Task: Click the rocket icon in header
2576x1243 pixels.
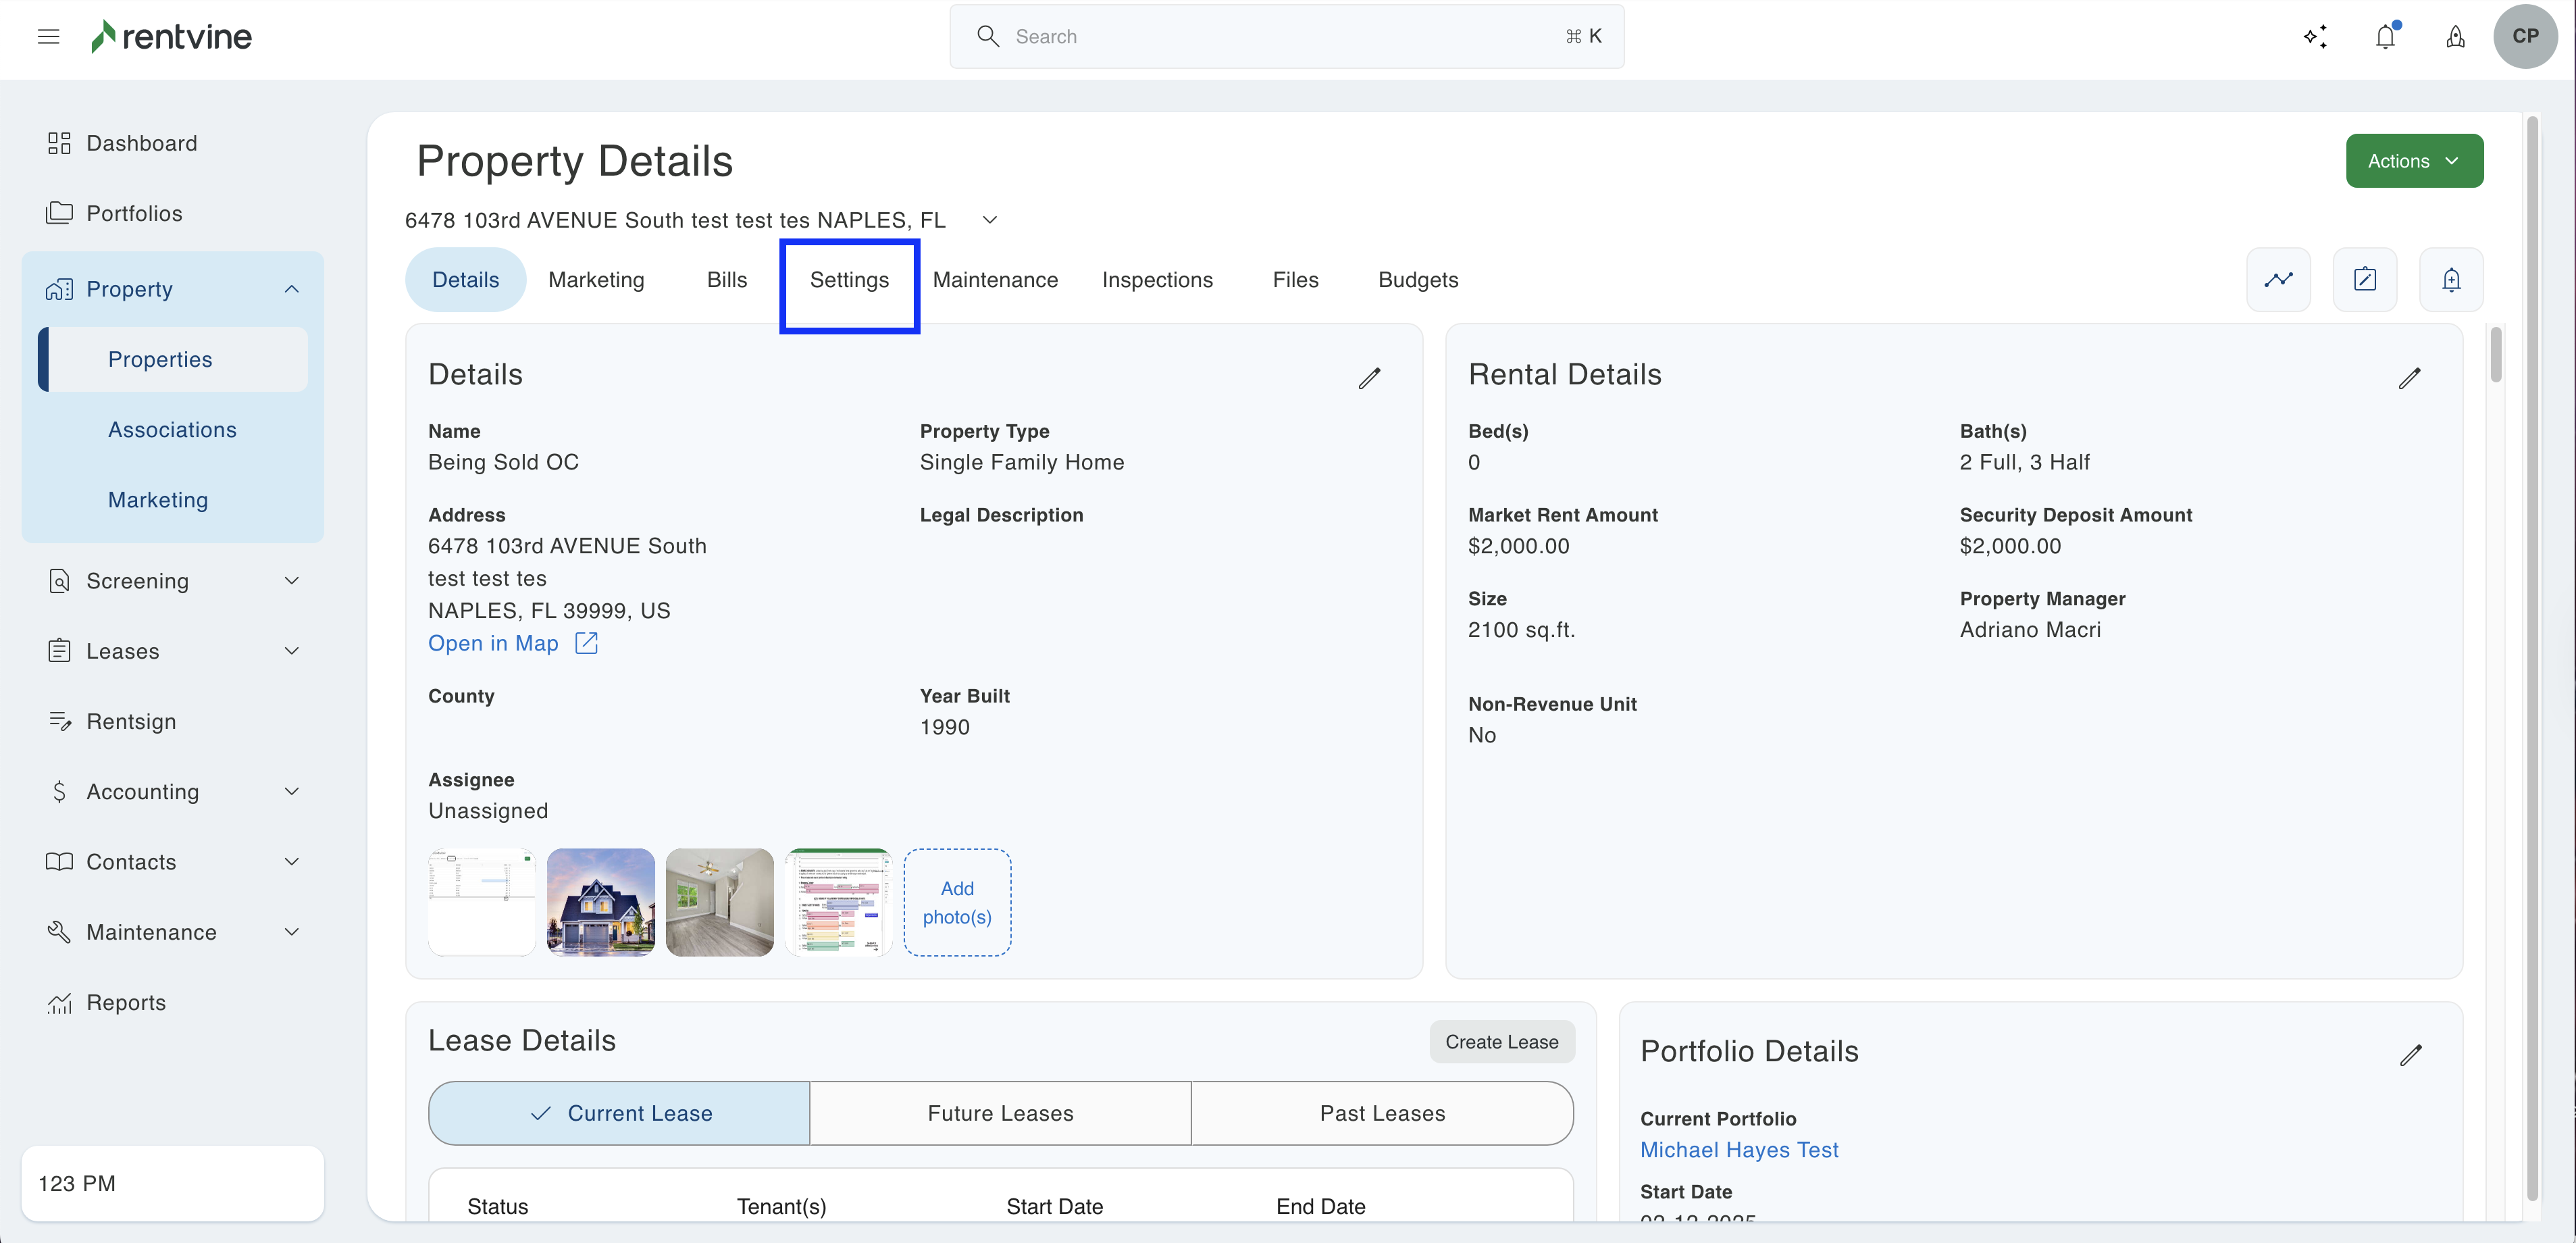Action: (x=2455, y=37)
